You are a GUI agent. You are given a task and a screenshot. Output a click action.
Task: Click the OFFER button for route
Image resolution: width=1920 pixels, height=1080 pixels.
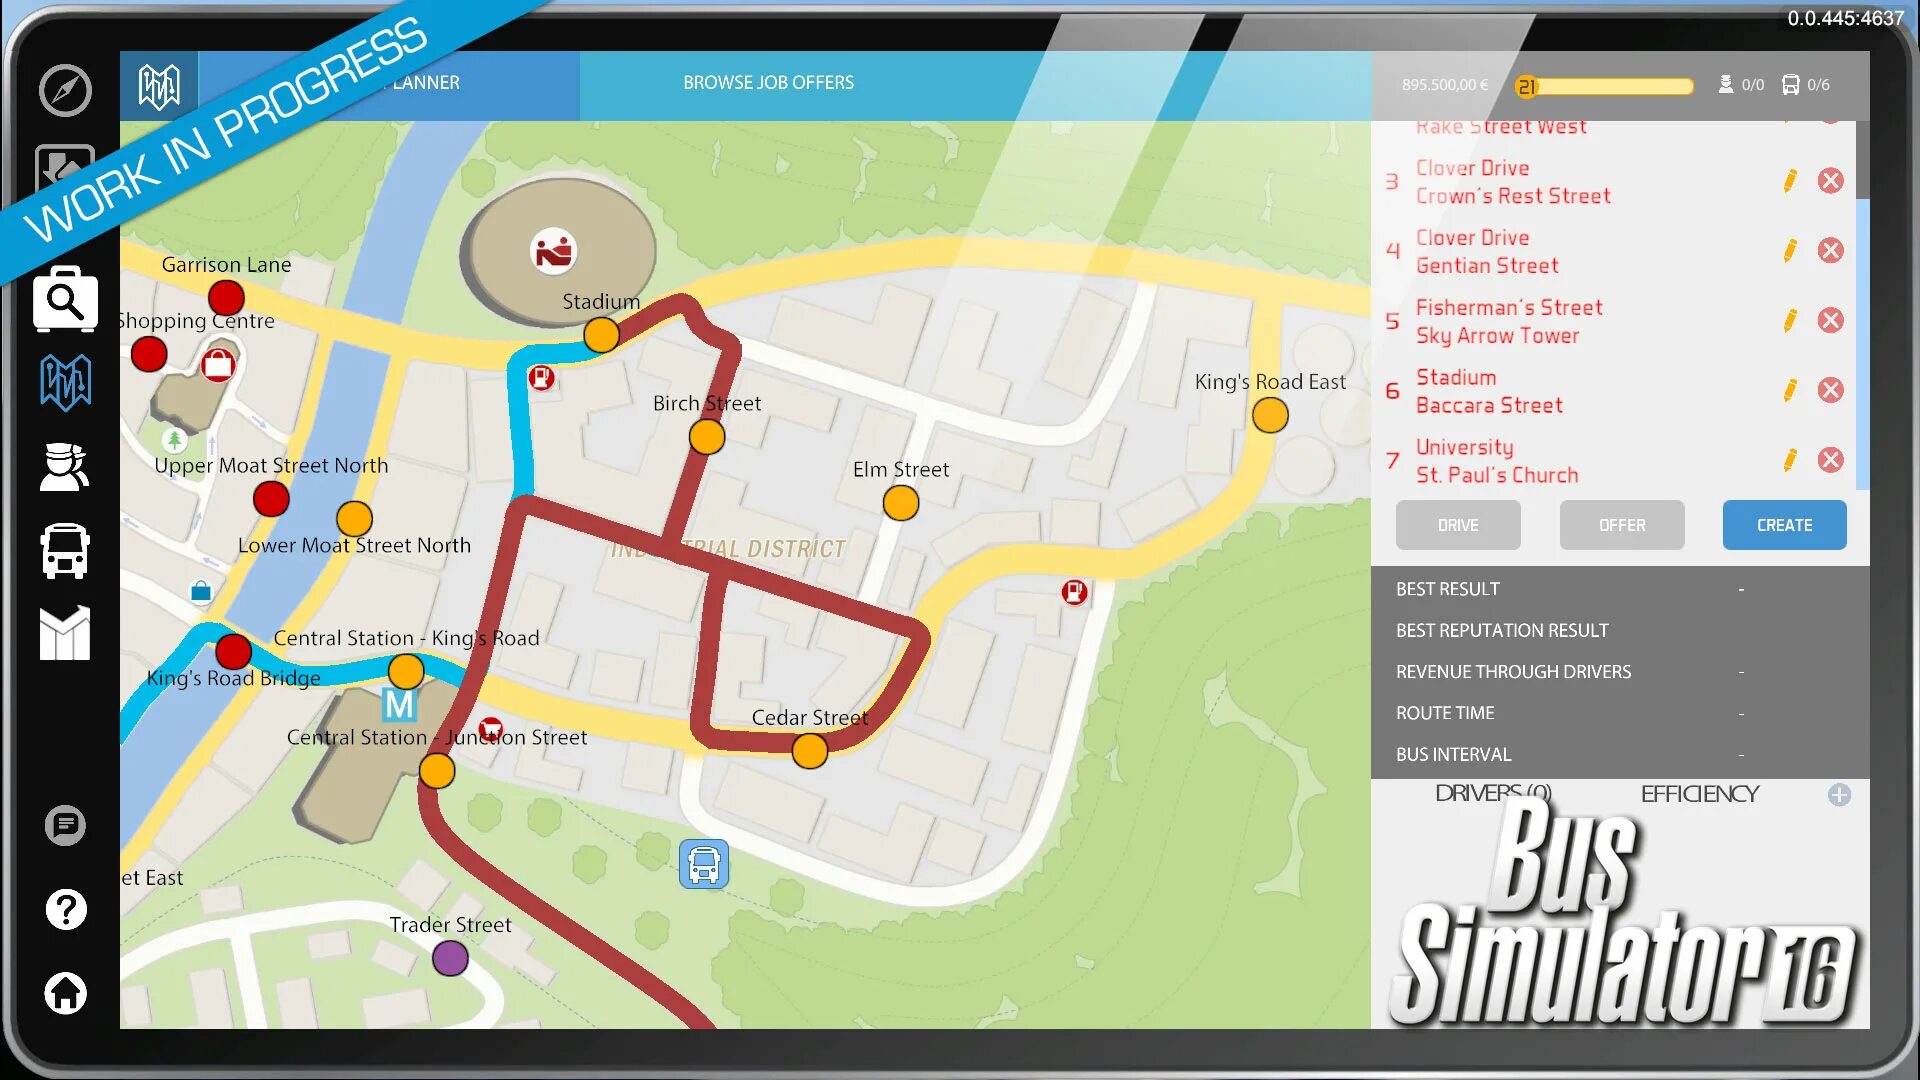(x=1622, y=525)
